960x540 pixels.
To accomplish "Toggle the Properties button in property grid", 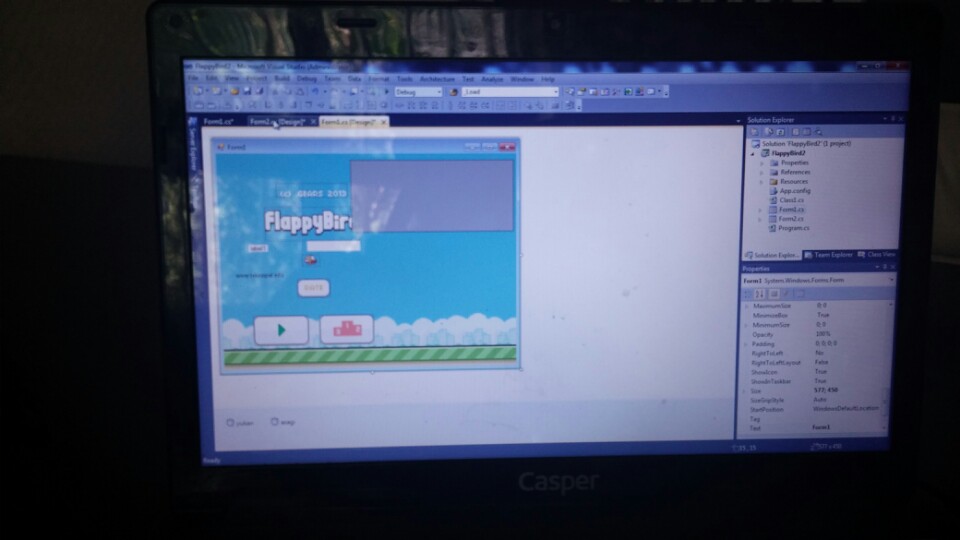I will [x=774, y=294].
